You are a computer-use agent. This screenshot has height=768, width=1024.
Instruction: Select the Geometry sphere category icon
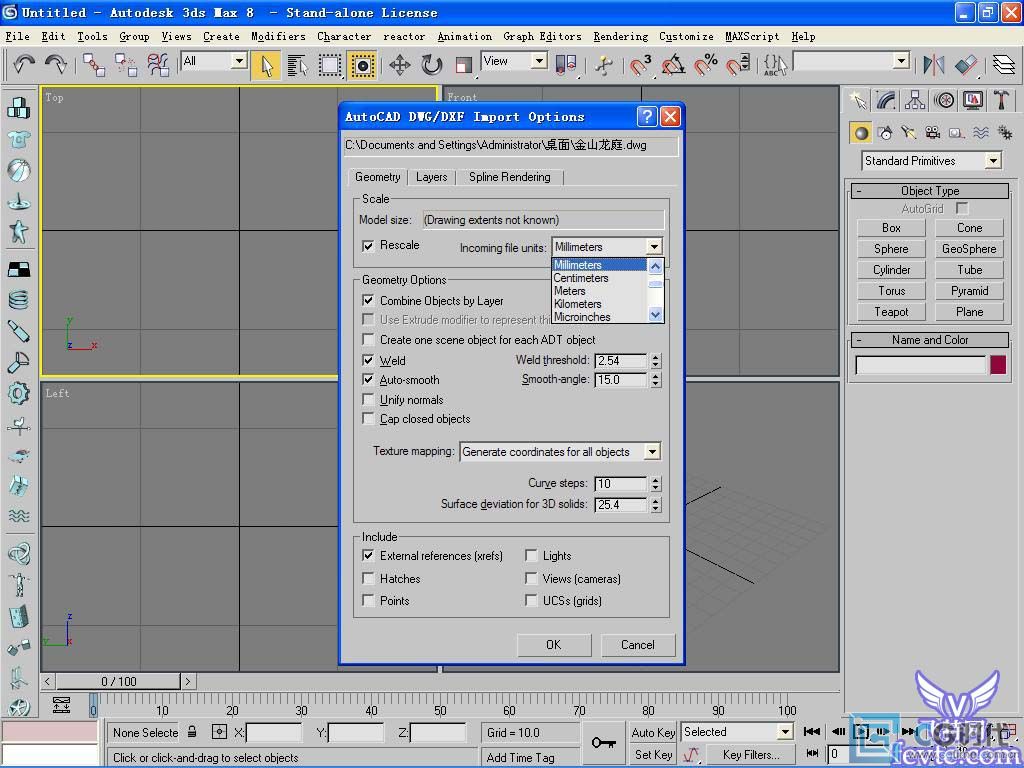tap(861, 133)
